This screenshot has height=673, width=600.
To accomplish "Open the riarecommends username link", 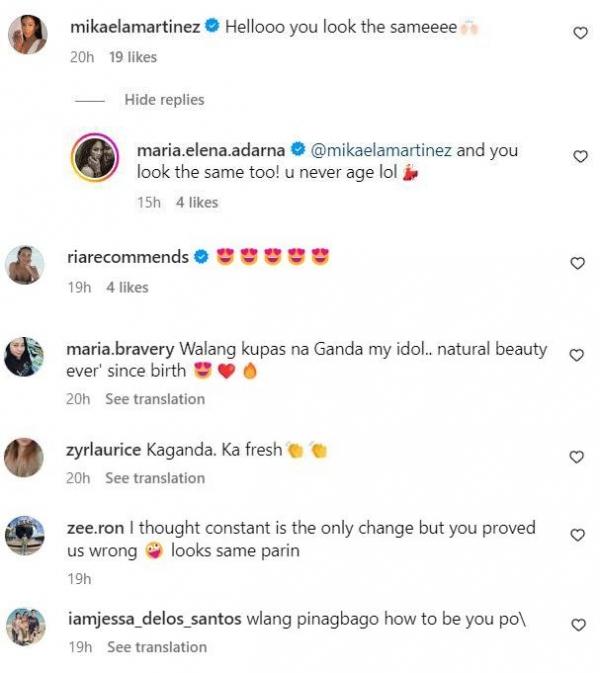I will pyautogui.click(x=127, y=257).
